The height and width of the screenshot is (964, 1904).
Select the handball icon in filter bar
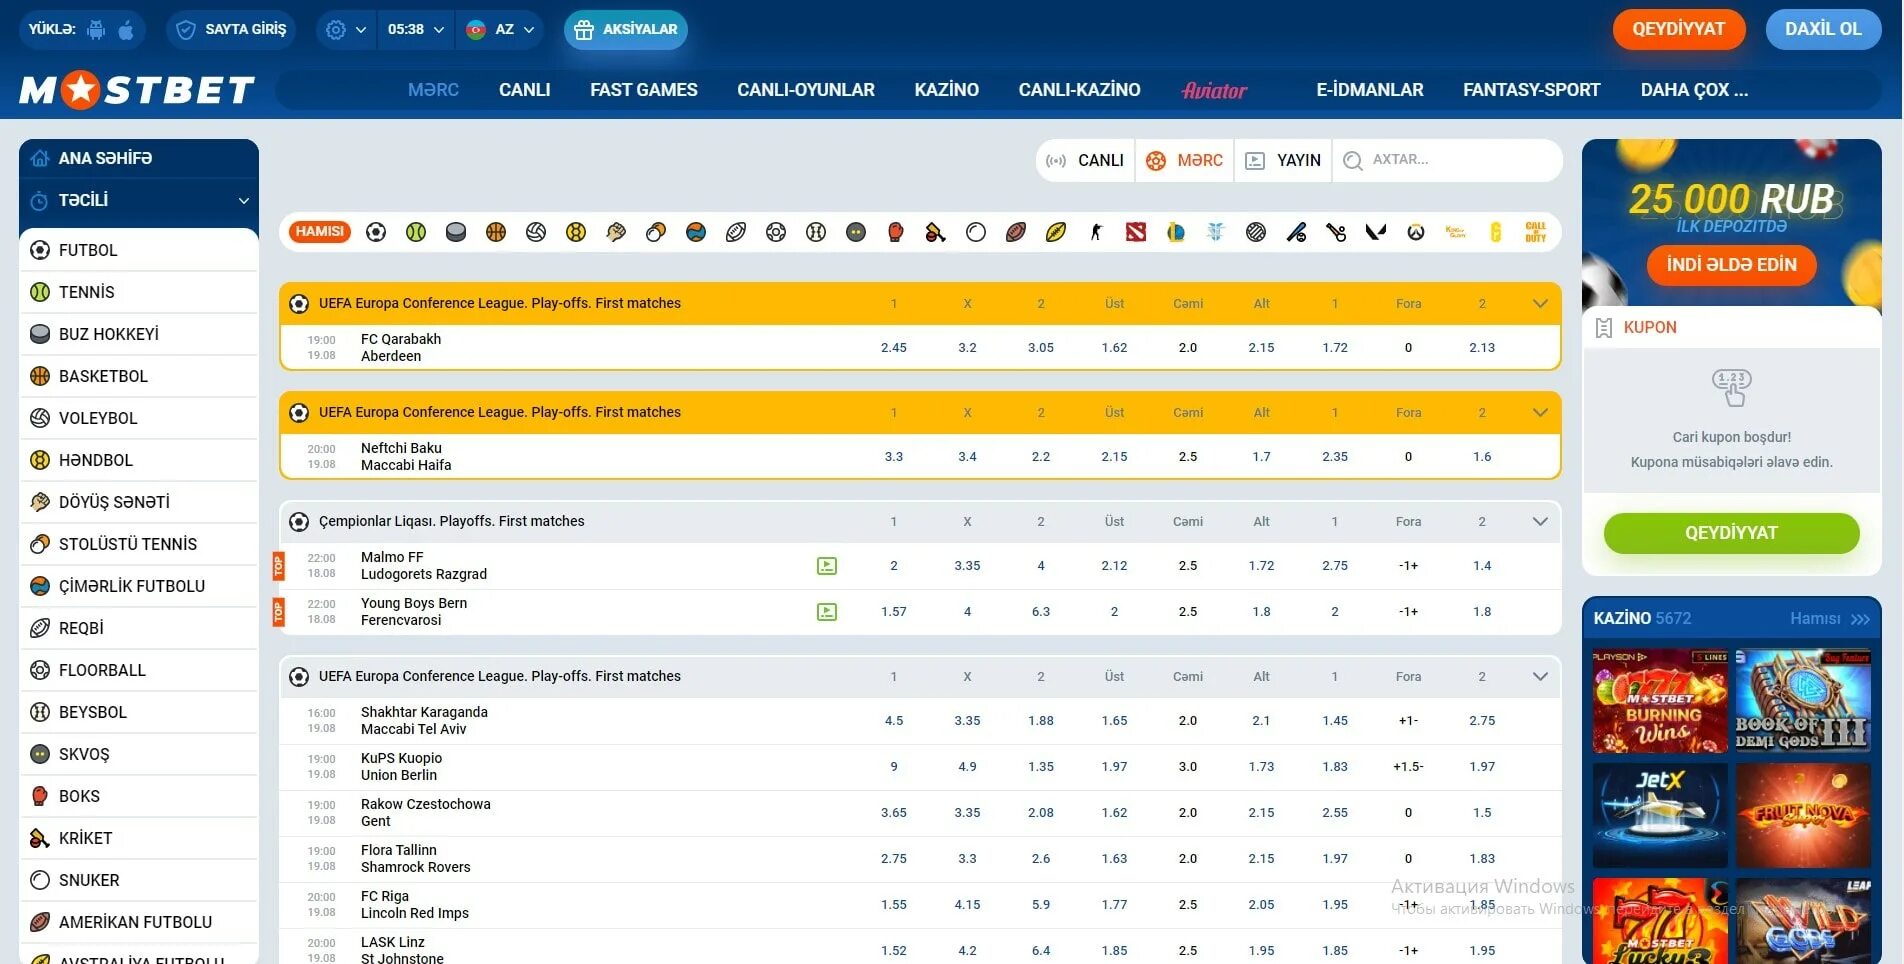(x=576, y=232)
